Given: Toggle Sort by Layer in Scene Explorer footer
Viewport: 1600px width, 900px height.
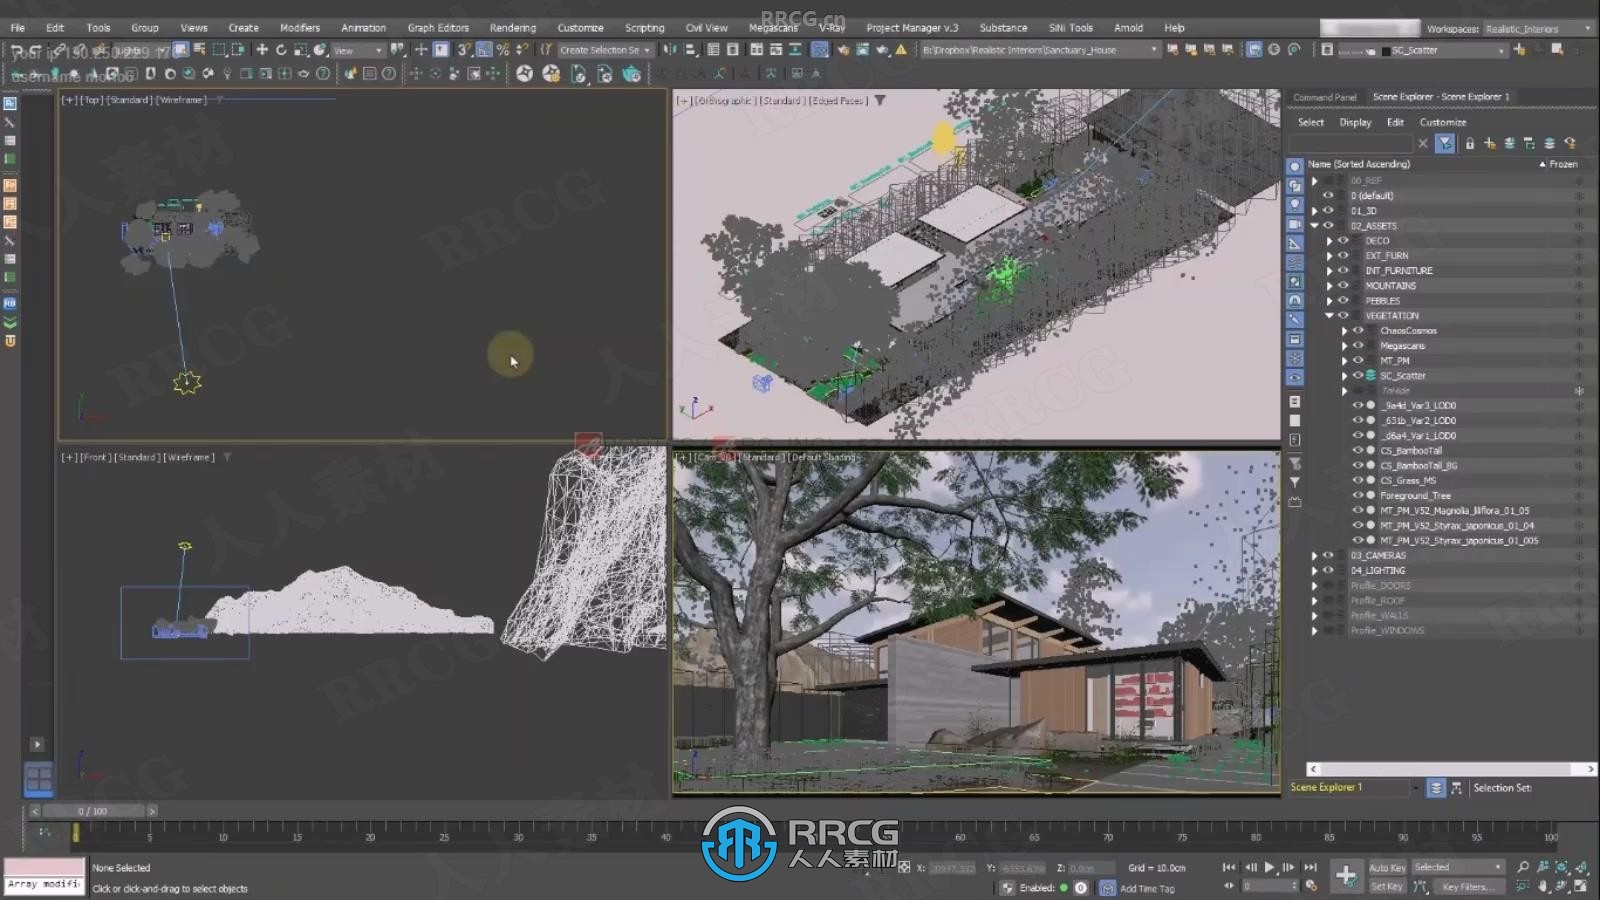Looking at the screenshot, I should [1436, 788].
